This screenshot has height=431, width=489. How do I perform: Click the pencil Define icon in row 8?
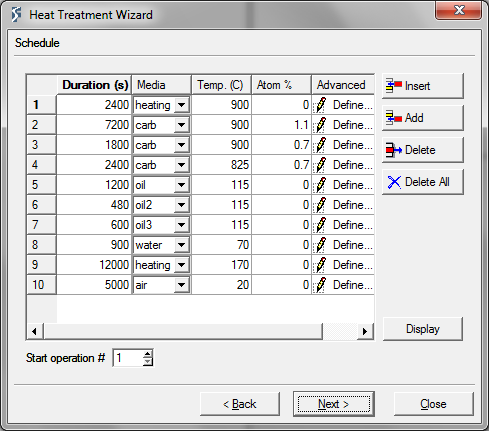[320, 245]
